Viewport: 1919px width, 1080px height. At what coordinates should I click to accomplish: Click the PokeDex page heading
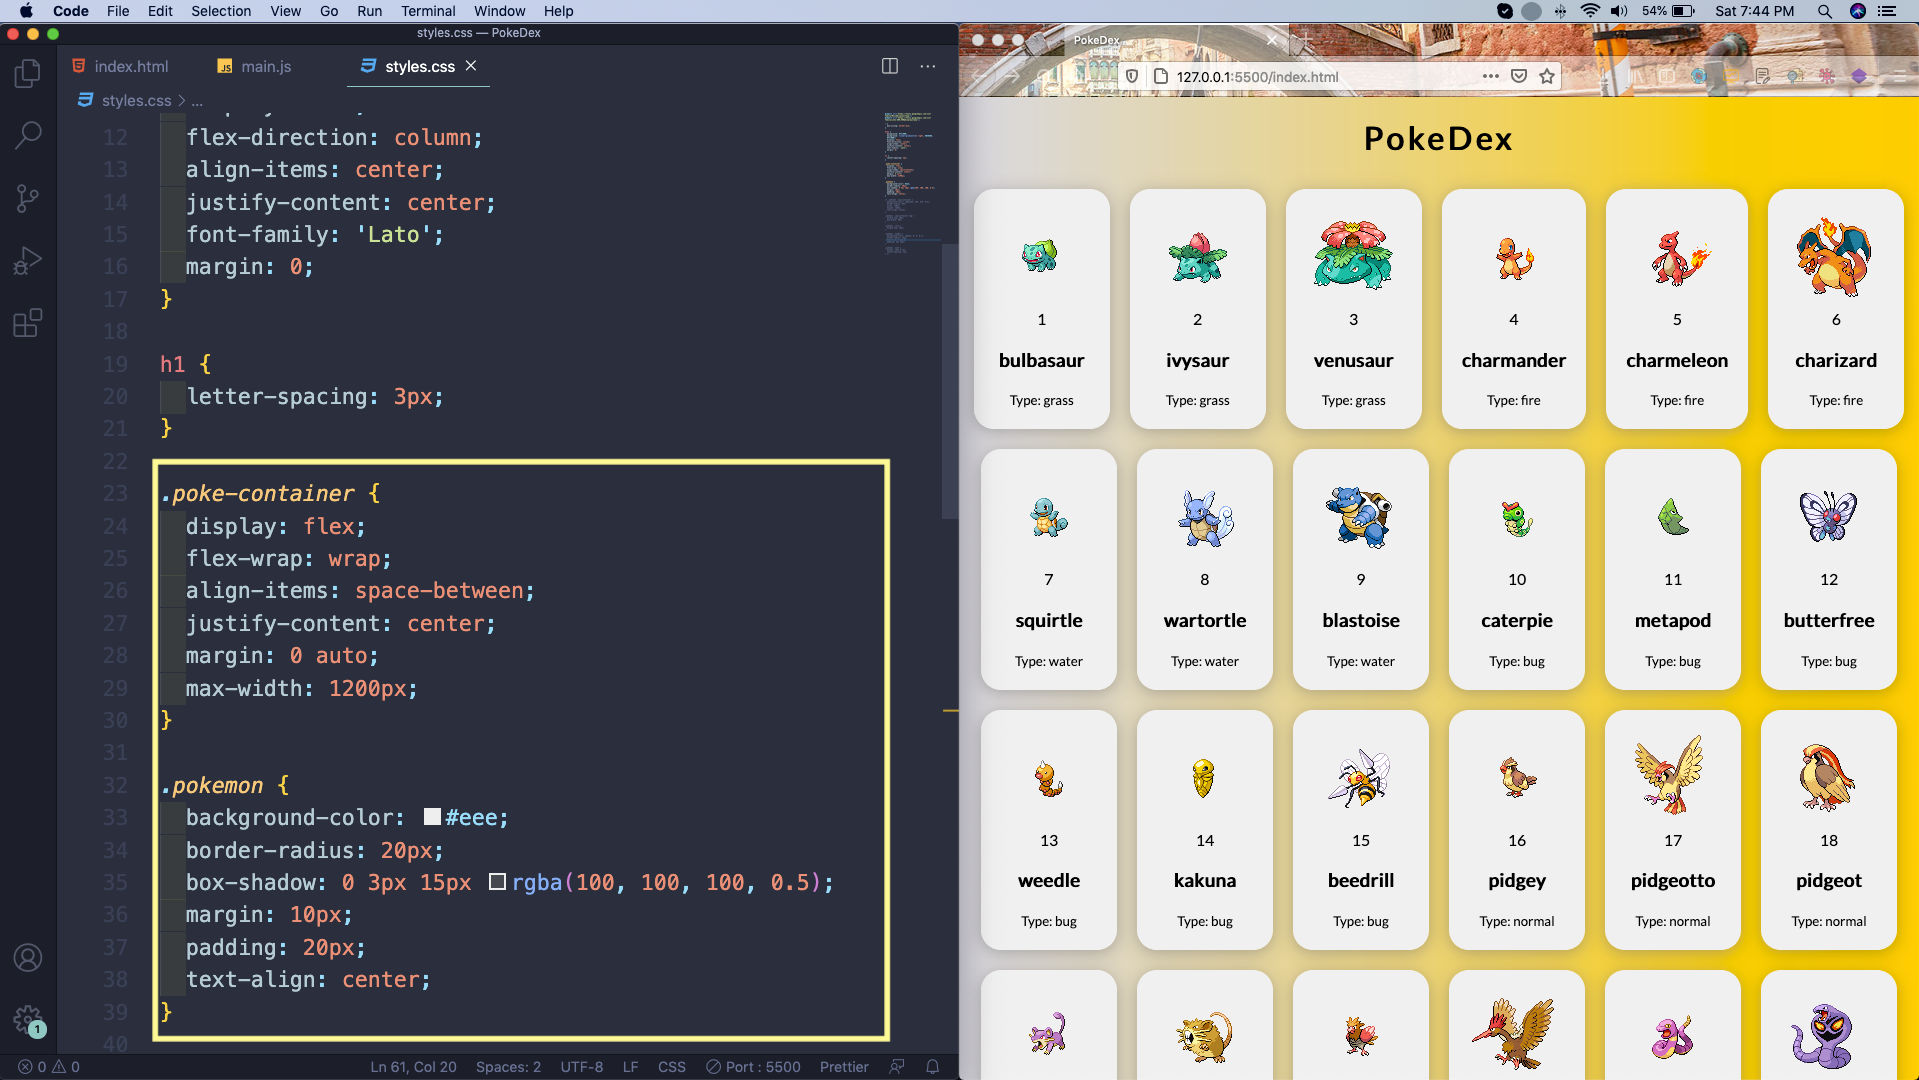click(1438, 138)
